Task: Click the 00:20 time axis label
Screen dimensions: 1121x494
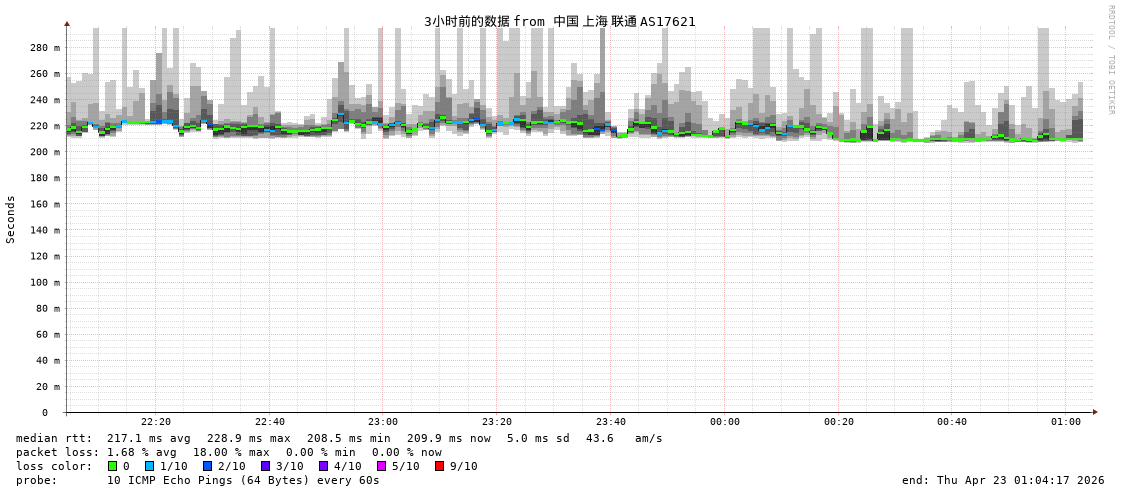Action: click(x=839, y=422)
